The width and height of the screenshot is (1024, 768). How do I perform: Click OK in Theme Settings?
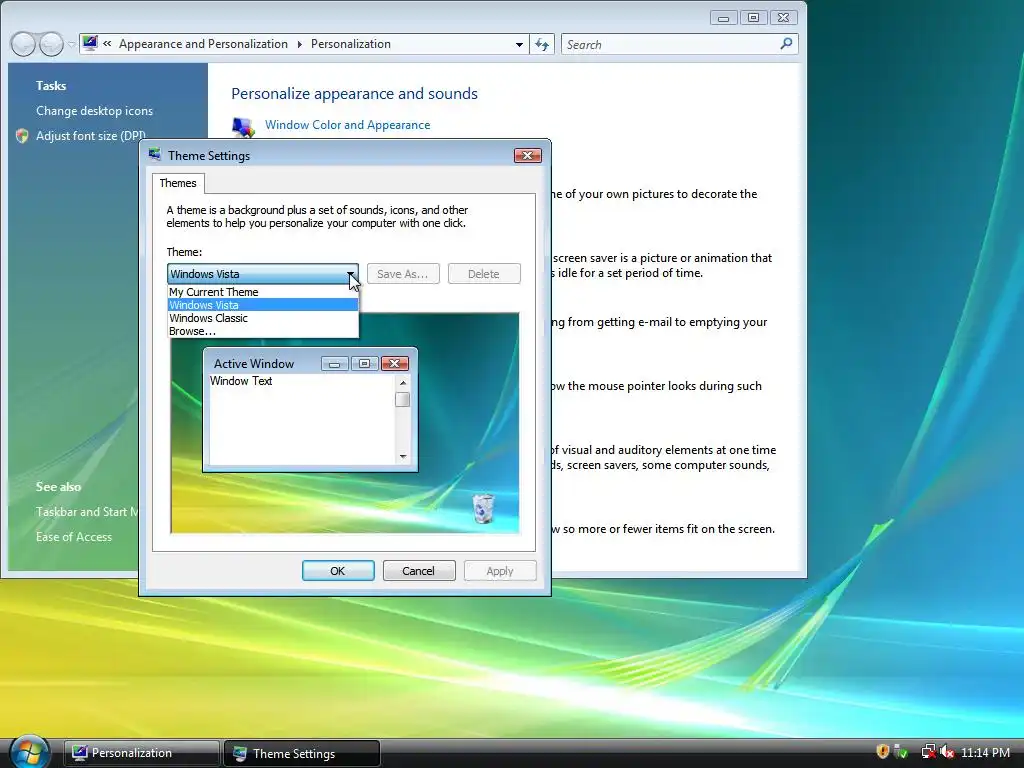pos(338,571)
